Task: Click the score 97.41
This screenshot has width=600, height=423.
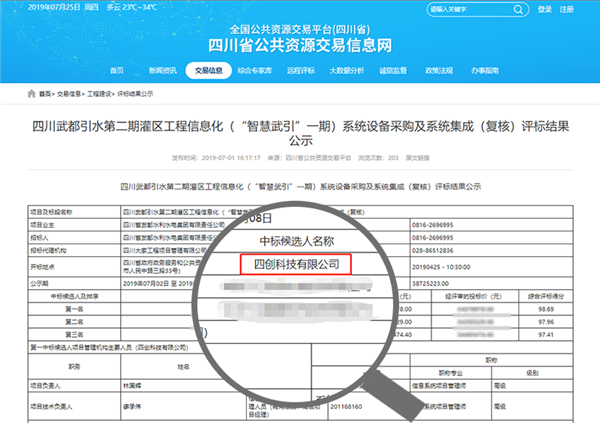Action: tap(546, 335)
